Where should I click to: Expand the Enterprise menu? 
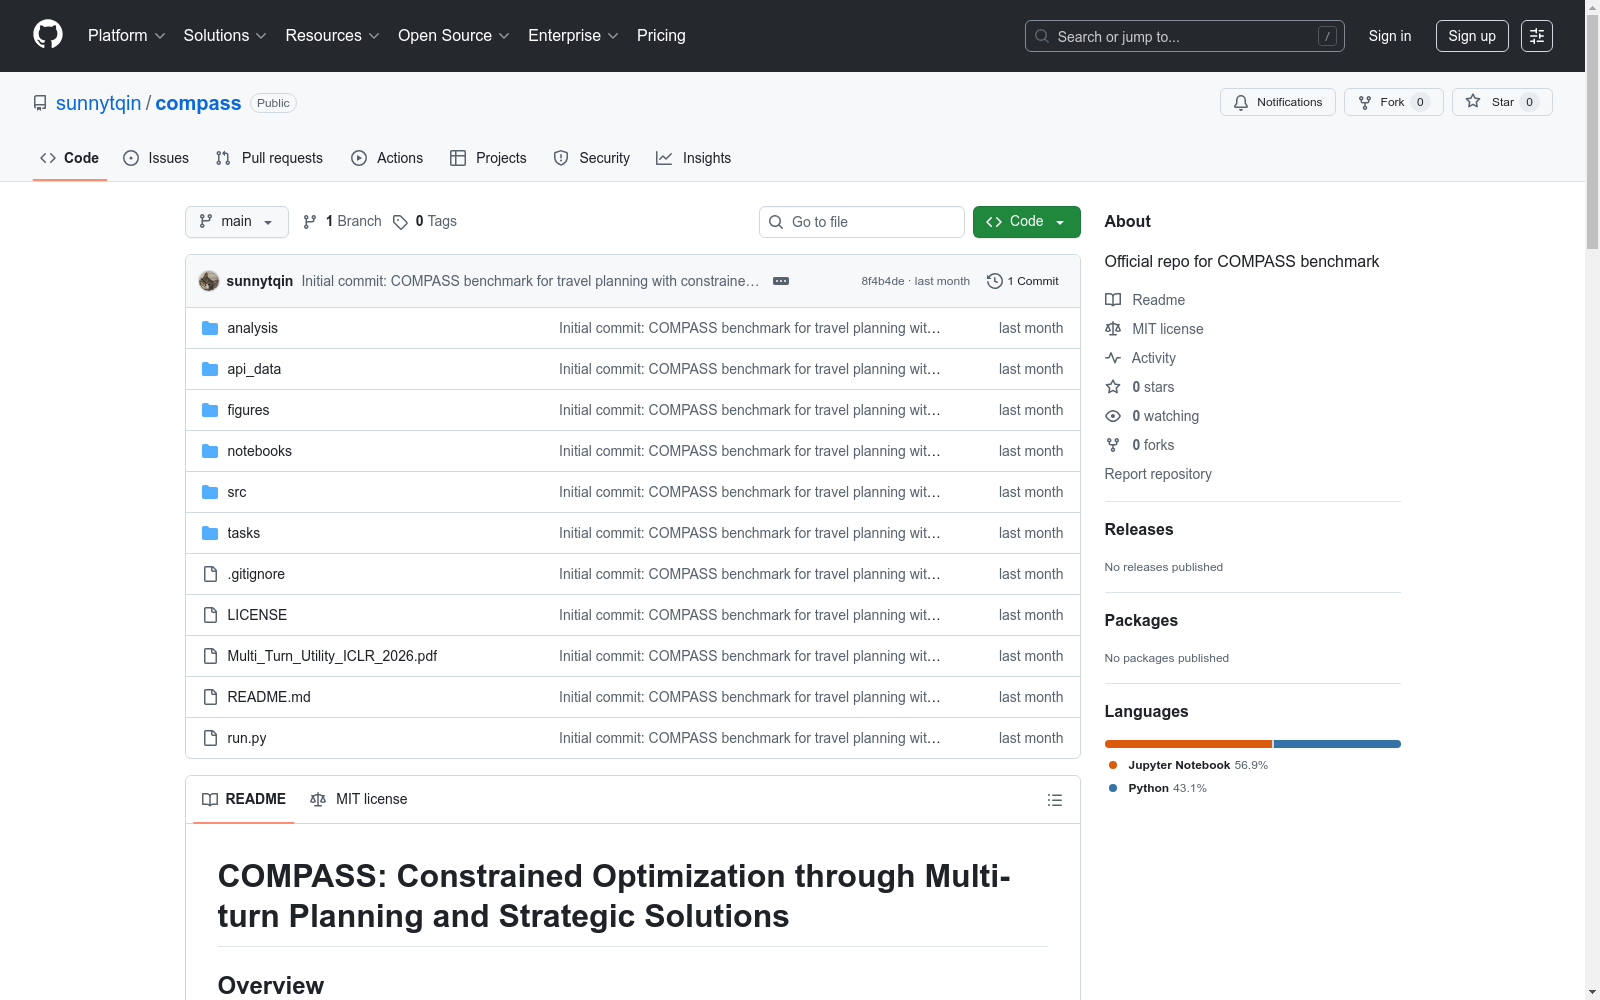click(x=573, y=36)
